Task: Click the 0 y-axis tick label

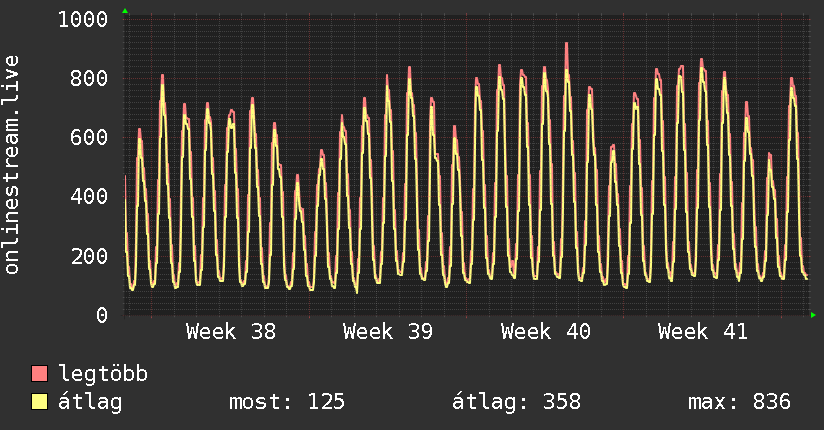Action: [102, 315]
